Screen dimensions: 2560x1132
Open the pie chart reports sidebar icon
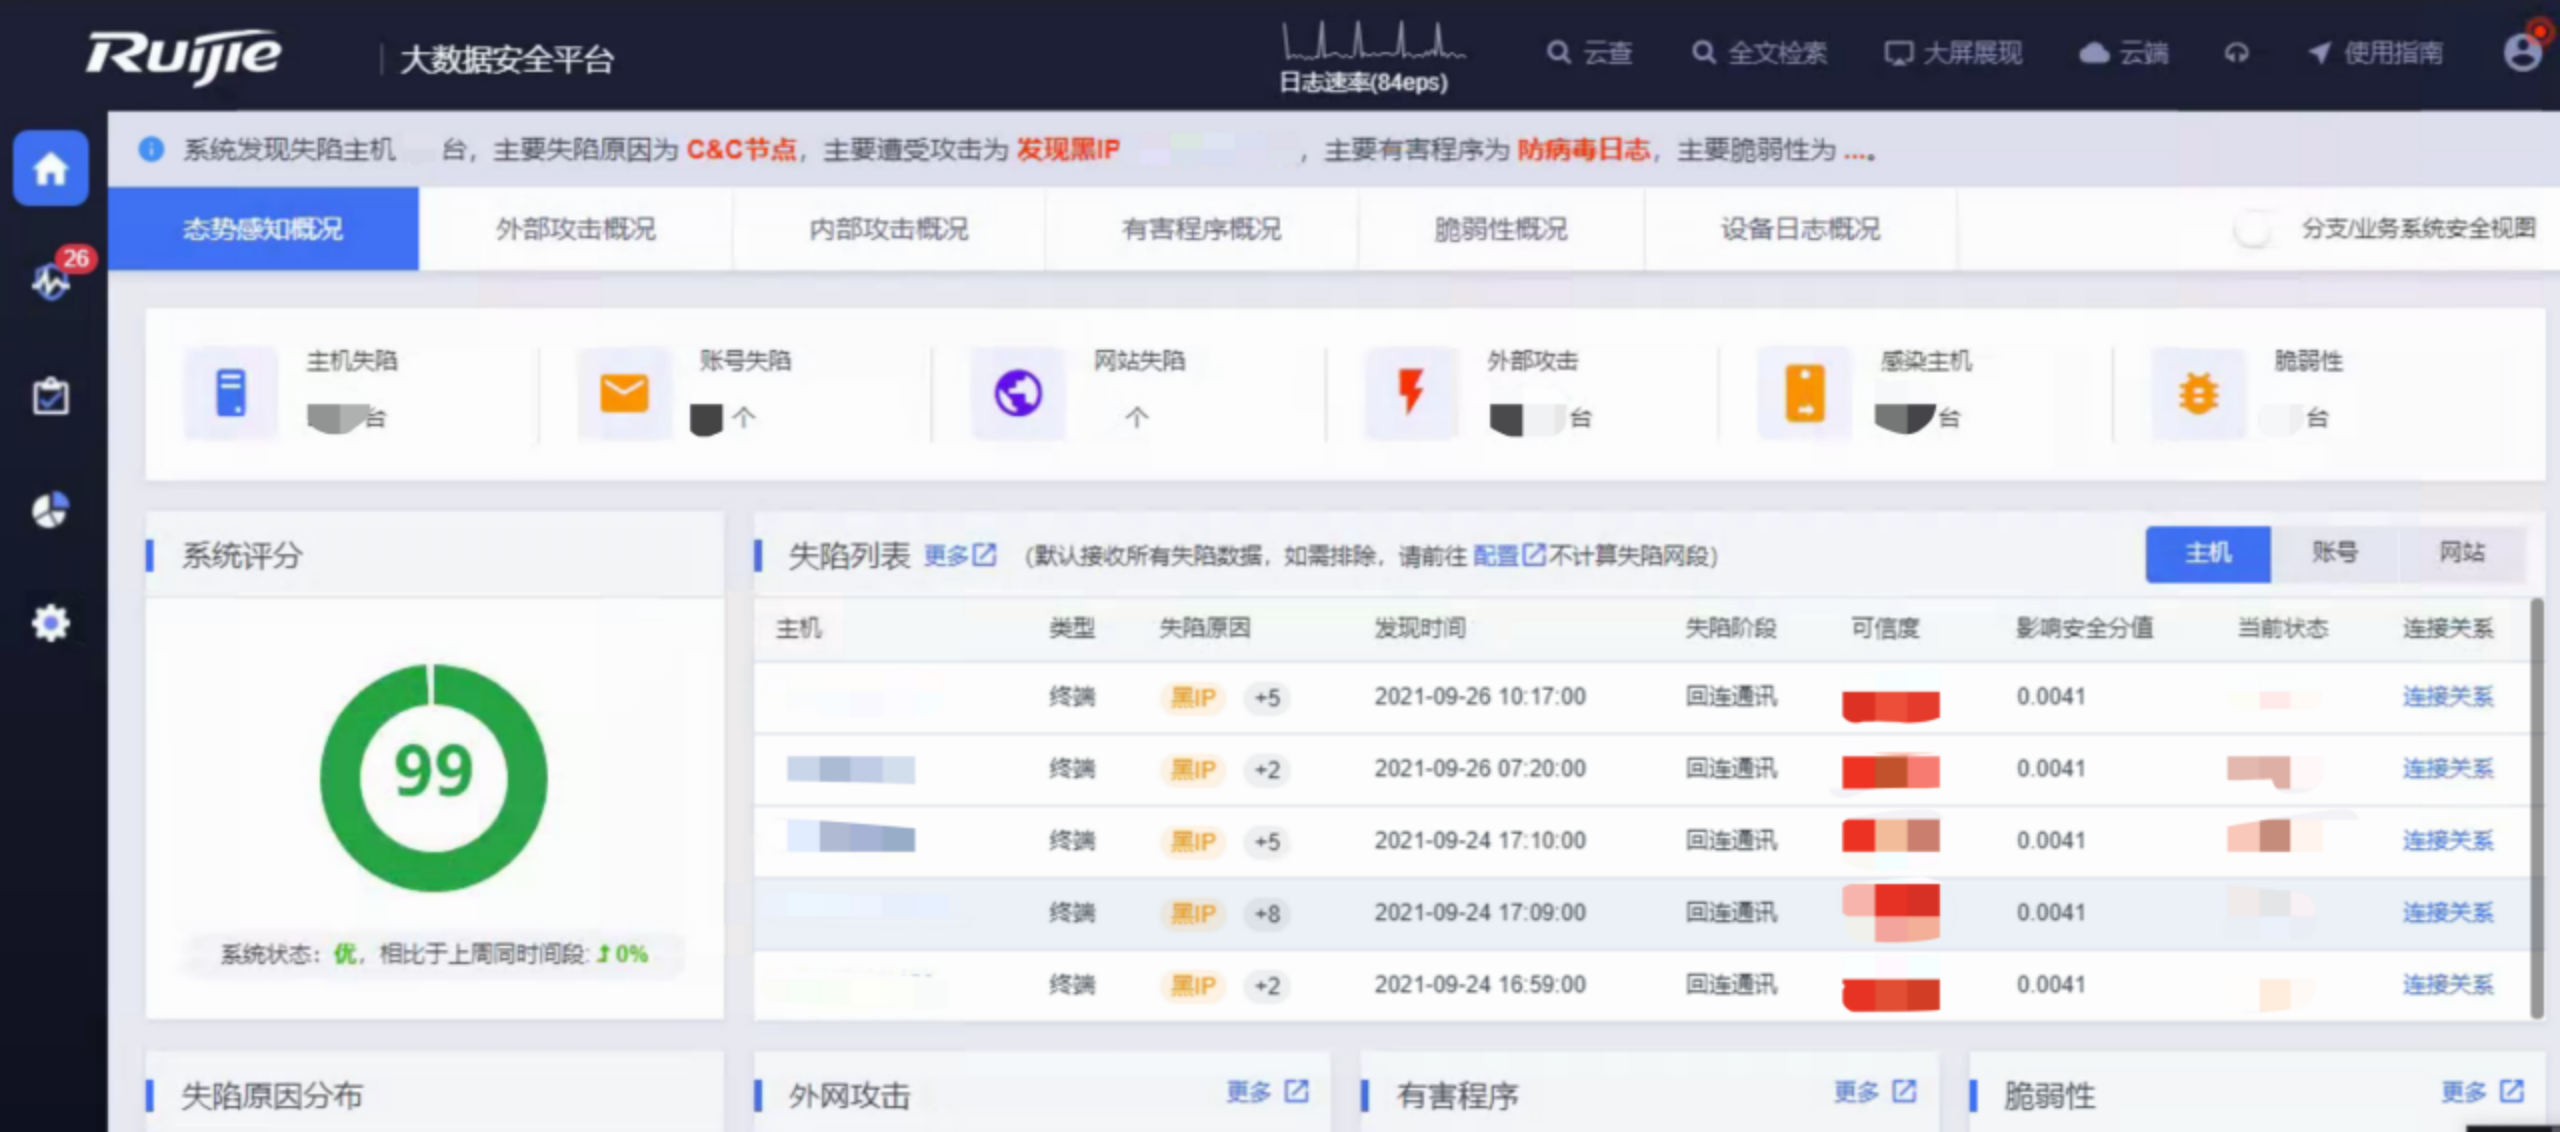[51, 510]
